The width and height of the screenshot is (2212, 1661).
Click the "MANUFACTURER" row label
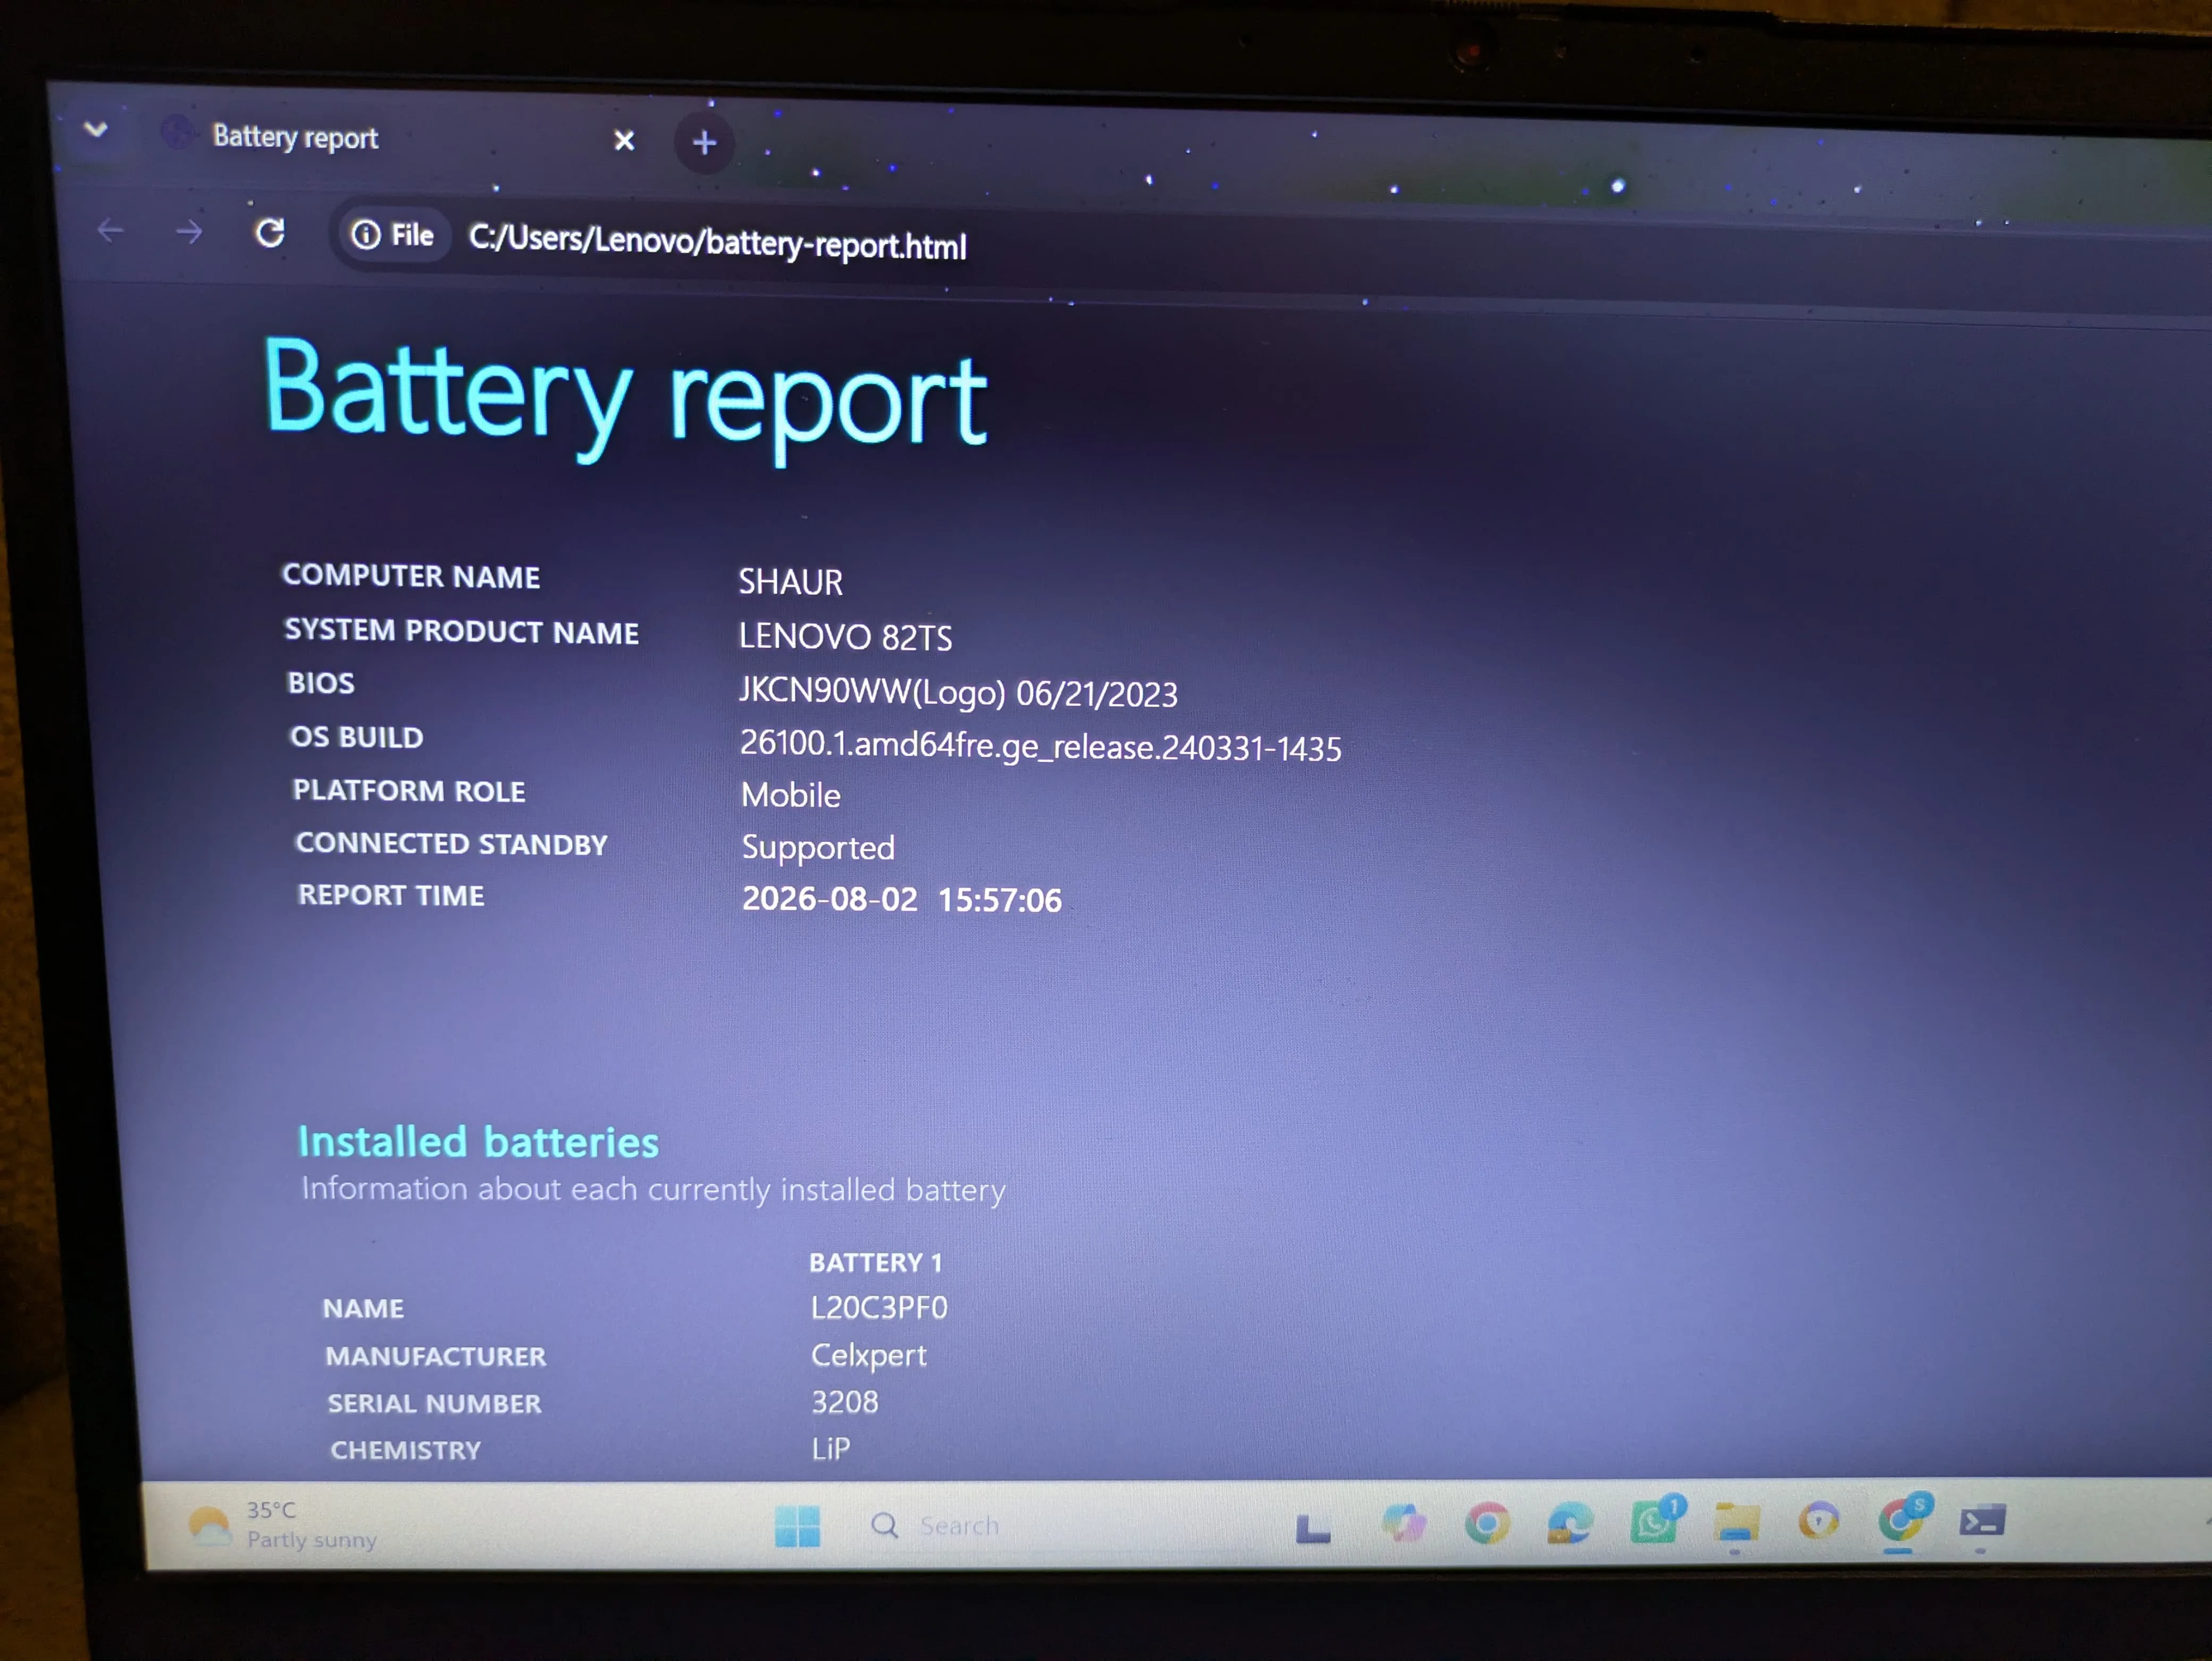coord(436,1356)
